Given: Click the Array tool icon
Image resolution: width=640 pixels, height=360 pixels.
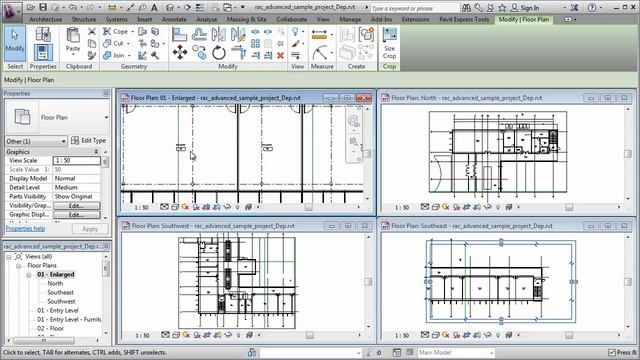Looking at the screenshot, I should click(256, 43).
